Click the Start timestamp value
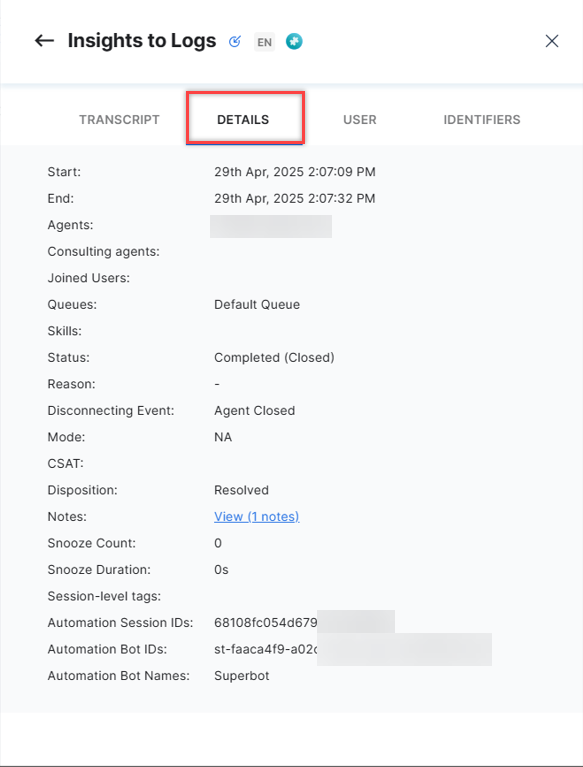 [x=294, y=172]
